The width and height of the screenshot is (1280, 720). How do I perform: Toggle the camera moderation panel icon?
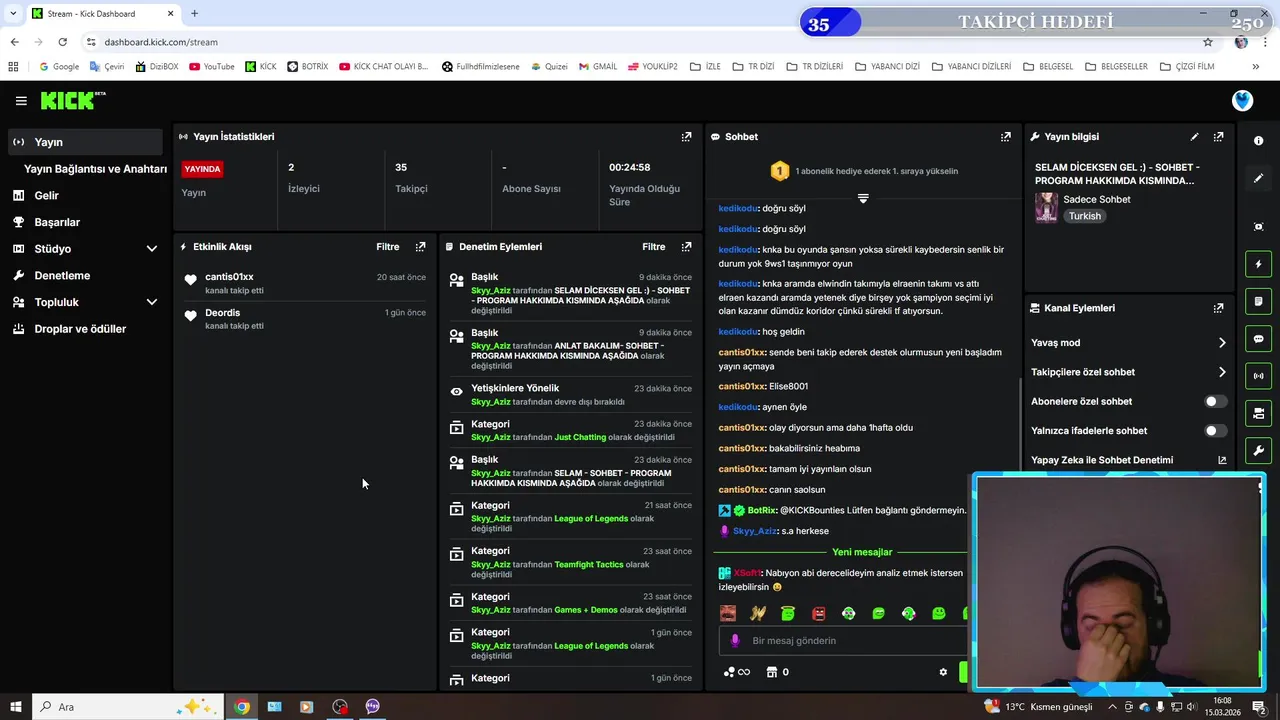pos(1258,413)
